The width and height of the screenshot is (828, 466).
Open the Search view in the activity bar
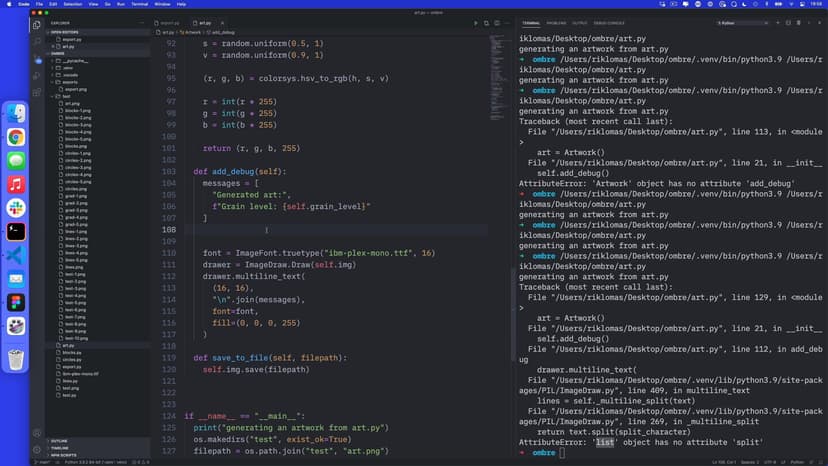coord(37,42)
